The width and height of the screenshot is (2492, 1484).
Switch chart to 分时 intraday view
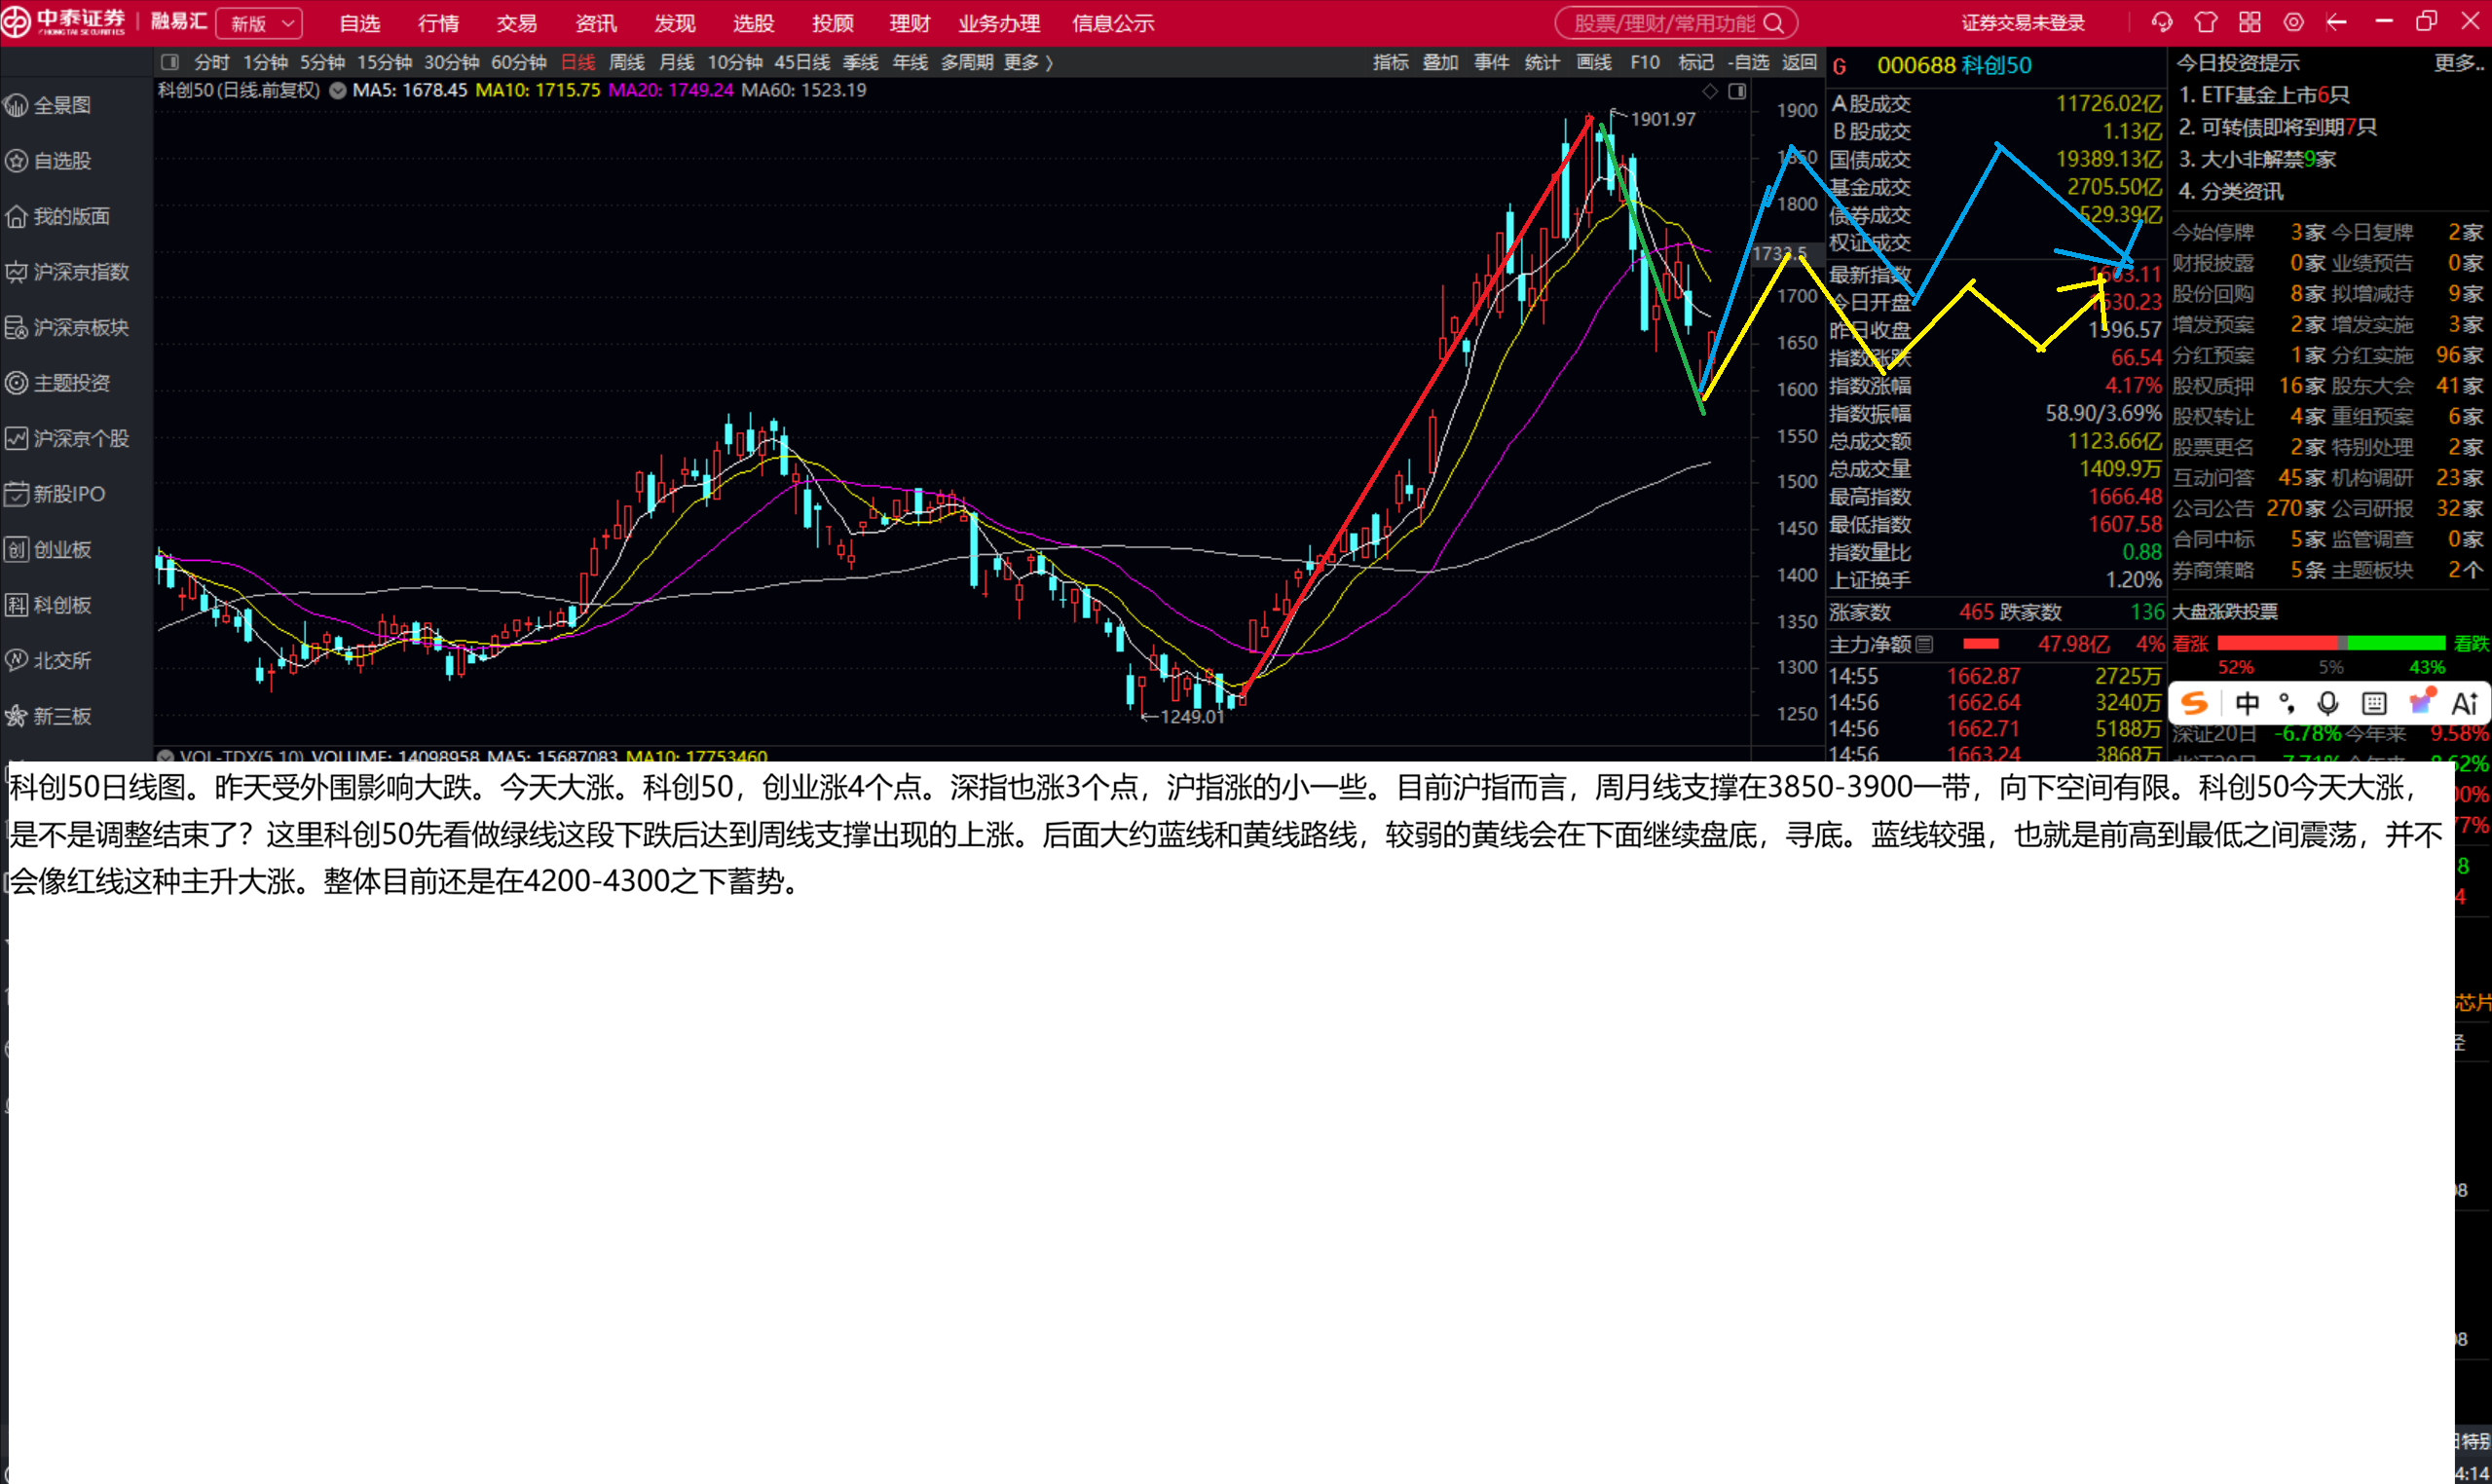click(212, 62)
